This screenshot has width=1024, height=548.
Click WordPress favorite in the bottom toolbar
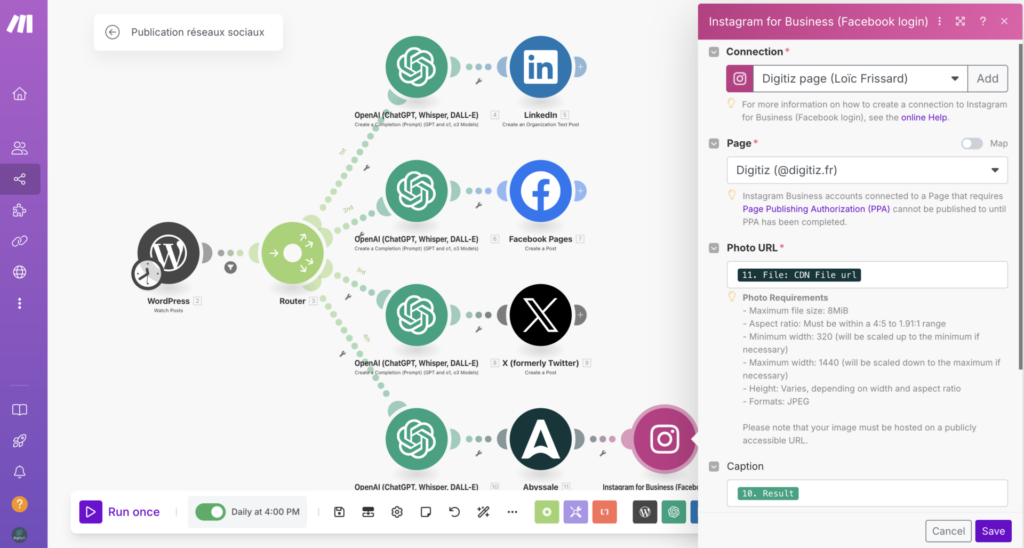(645, 512)
